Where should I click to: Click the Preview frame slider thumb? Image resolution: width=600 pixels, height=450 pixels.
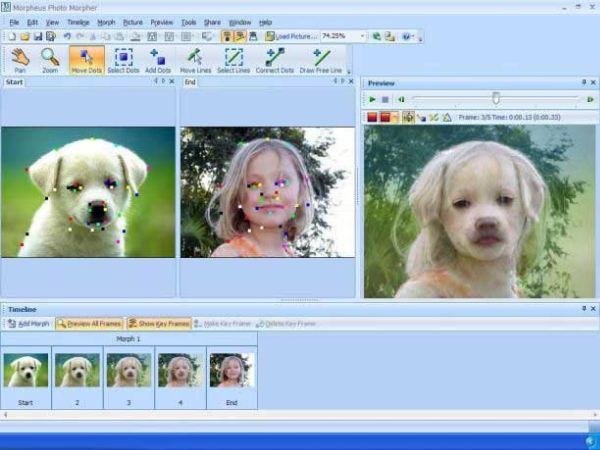496,98
